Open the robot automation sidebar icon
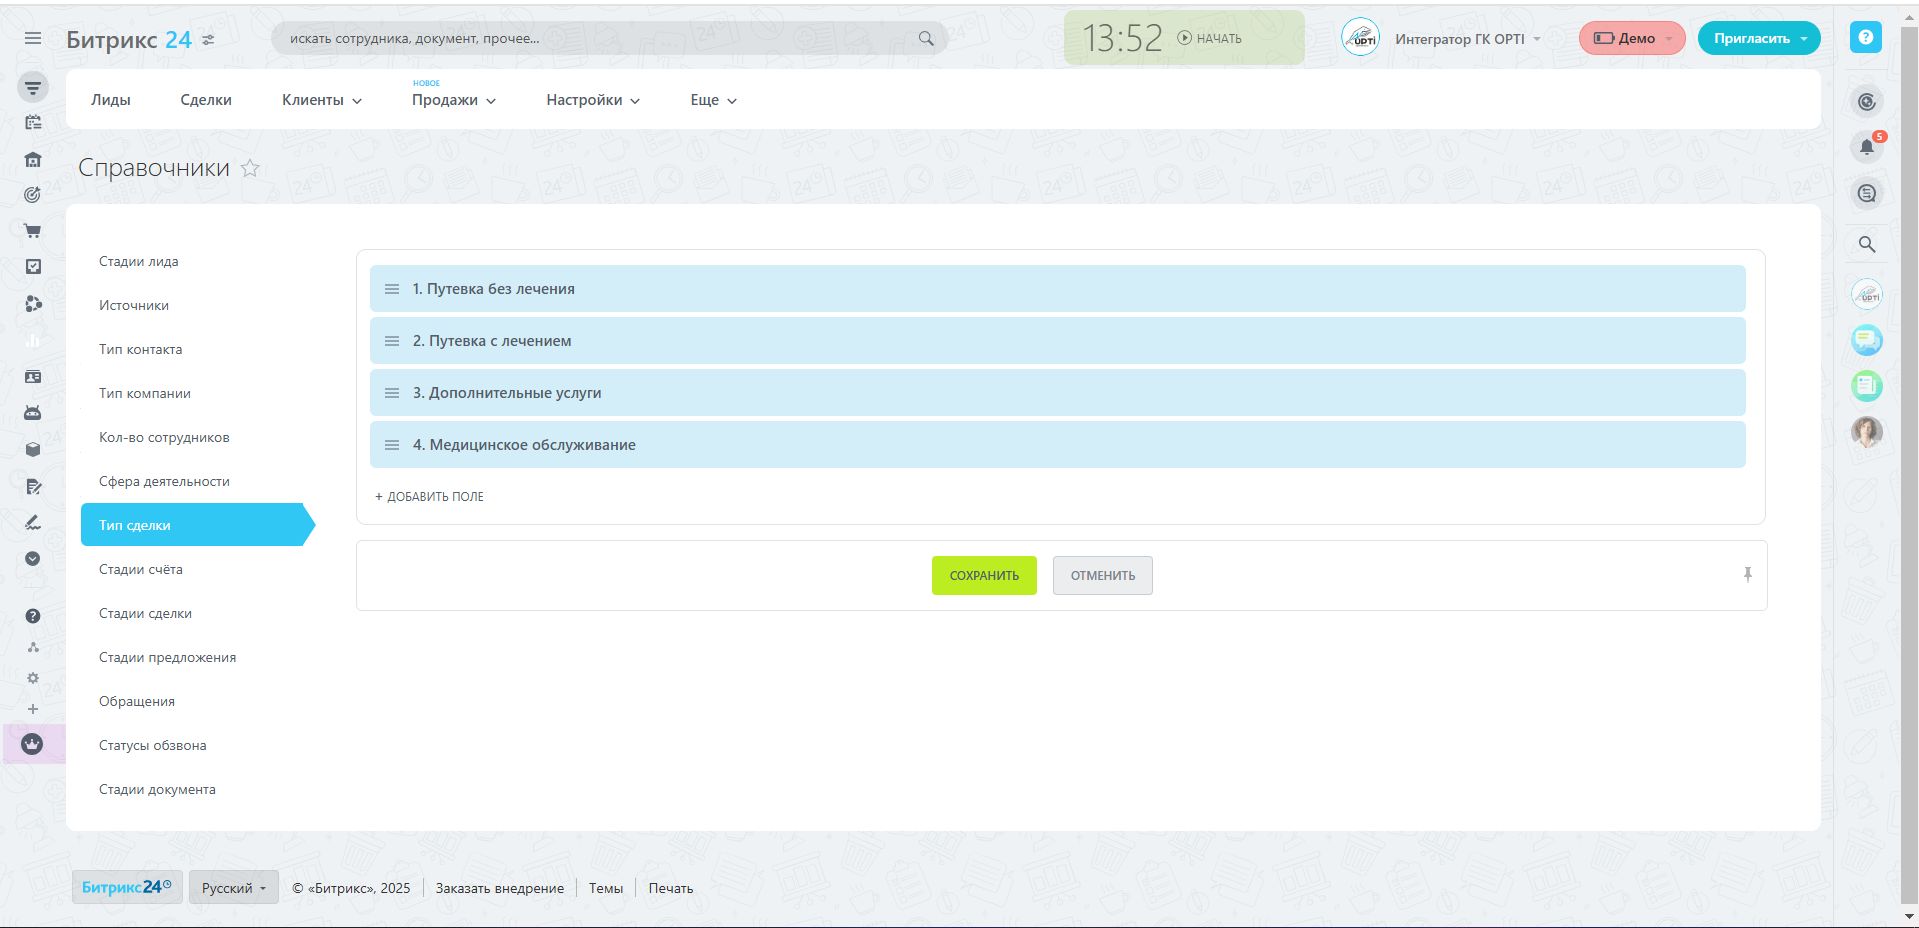Image resolution: width=1919 pixels, height=928 pixels. coord(33,413)
